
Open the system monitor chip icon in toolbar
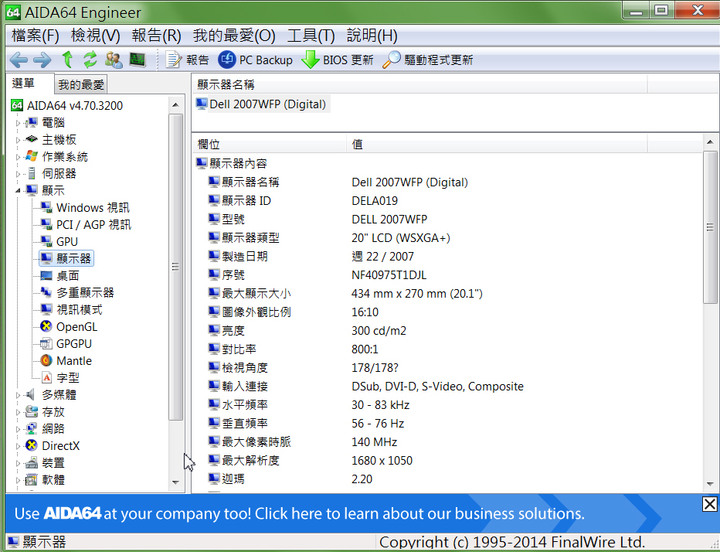(x=137, y=60)
